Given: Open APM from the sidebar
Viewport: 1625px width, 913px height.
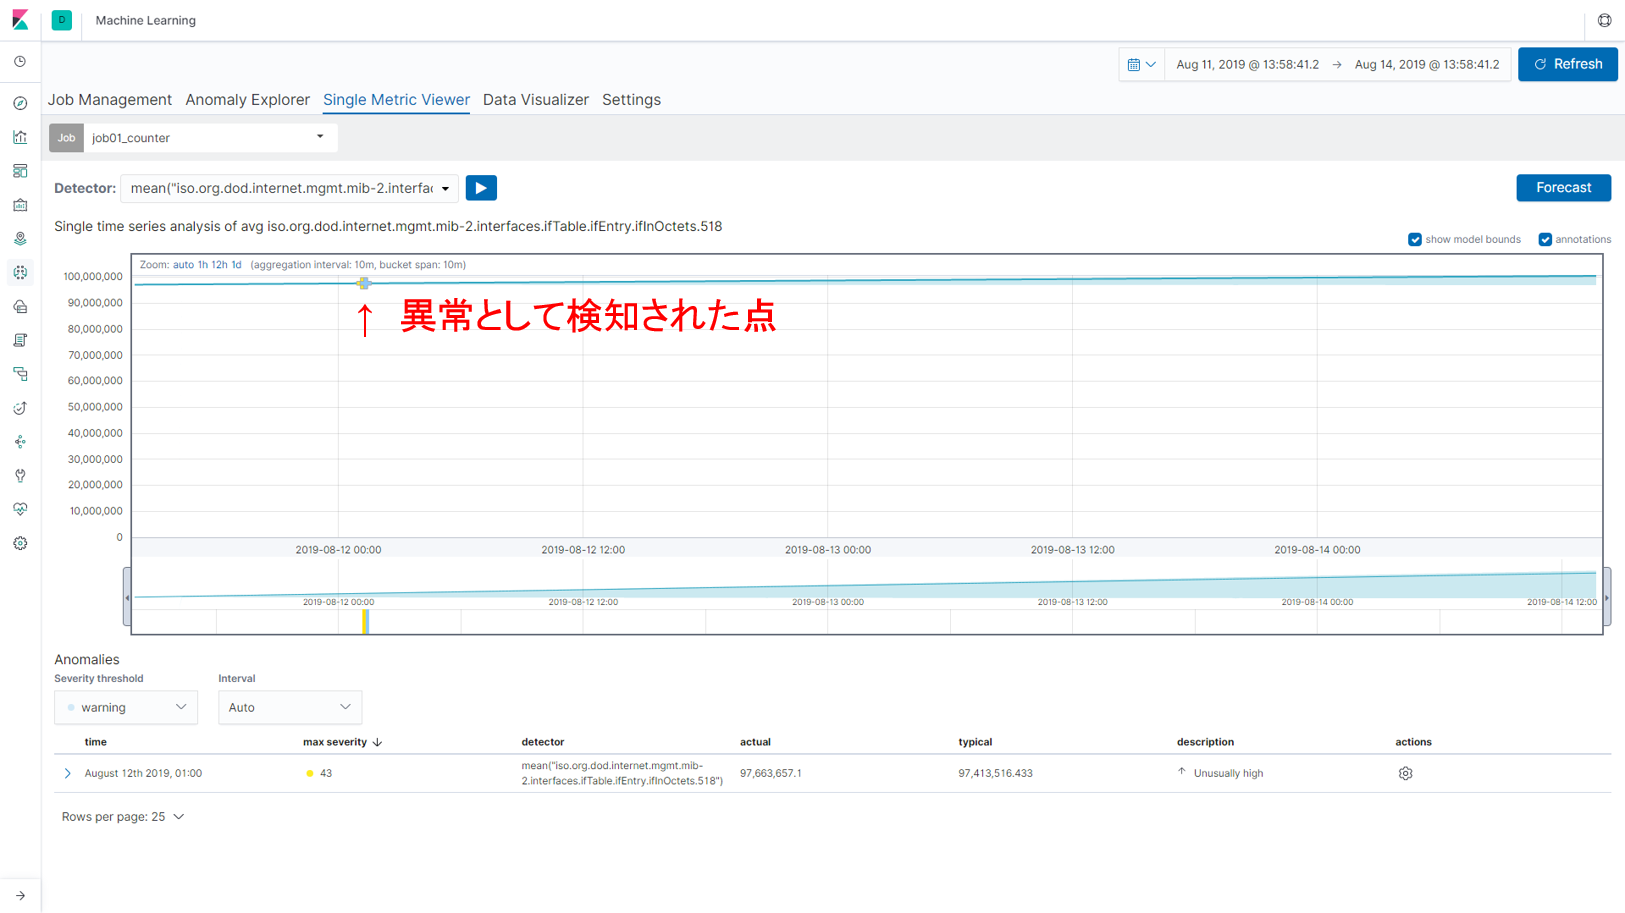Looking at the screenshot, I should (x=20, y=374).
